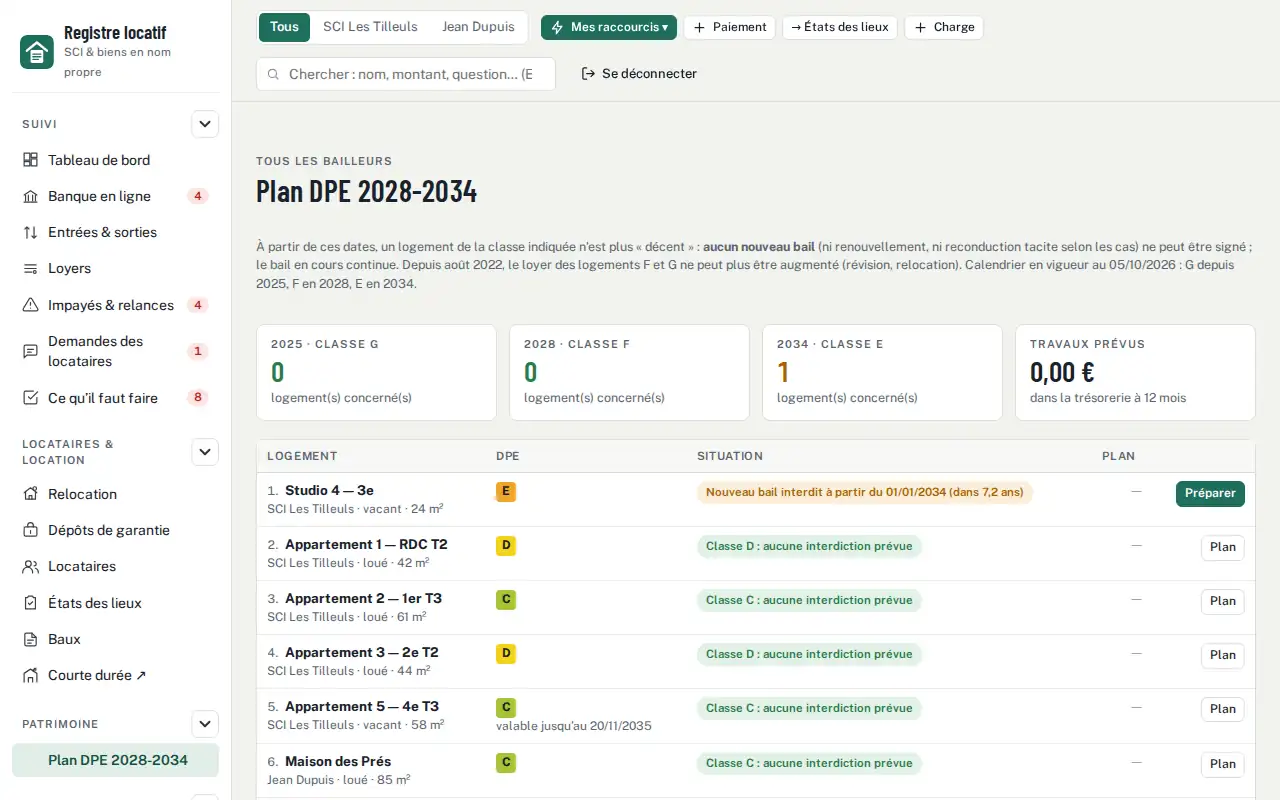Viewport: 1280px width, 800px height.
Task: Collapse the Patrimoine section chevron
Action: 205,724
